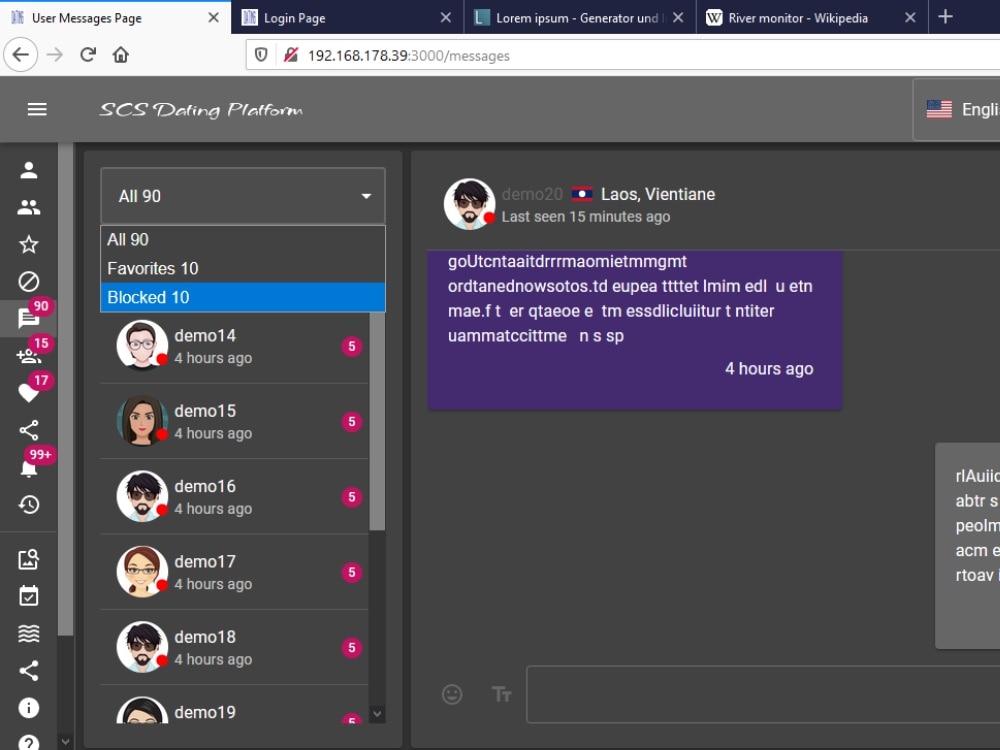Click the purple received message bubble
This screenshot has width=1000, height=750.
[x=635, y=330]
